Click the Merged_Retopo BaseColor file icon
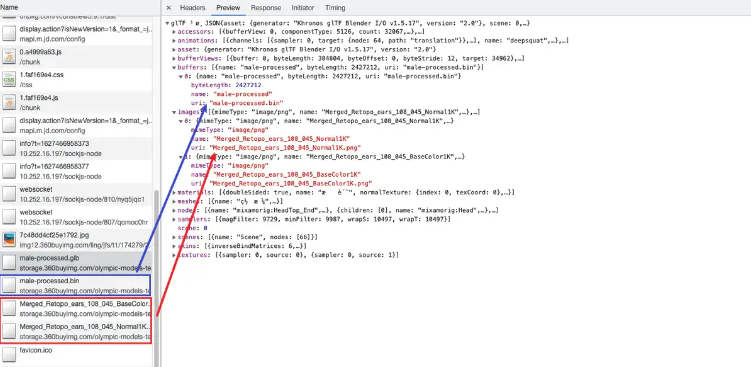This screenshot has height=367, width=751. point(9,308)
